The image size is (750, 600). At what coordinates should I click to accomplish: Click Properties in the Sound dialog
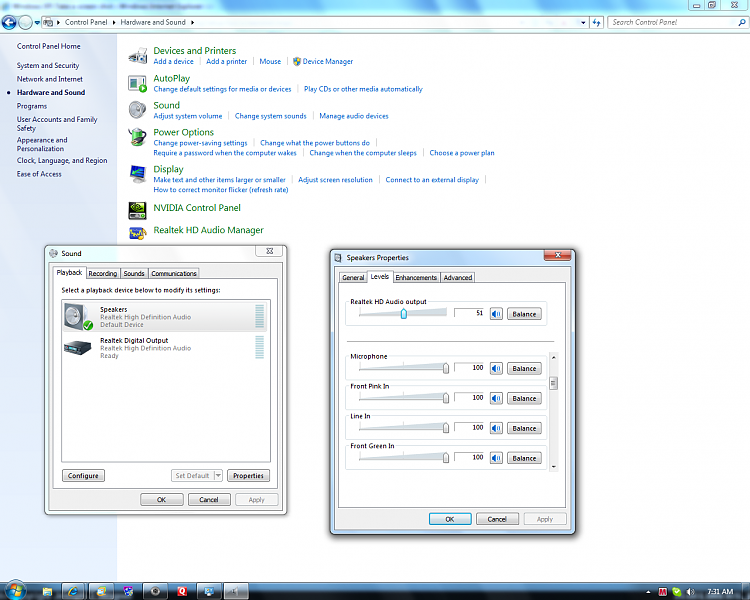click(248, 476)
